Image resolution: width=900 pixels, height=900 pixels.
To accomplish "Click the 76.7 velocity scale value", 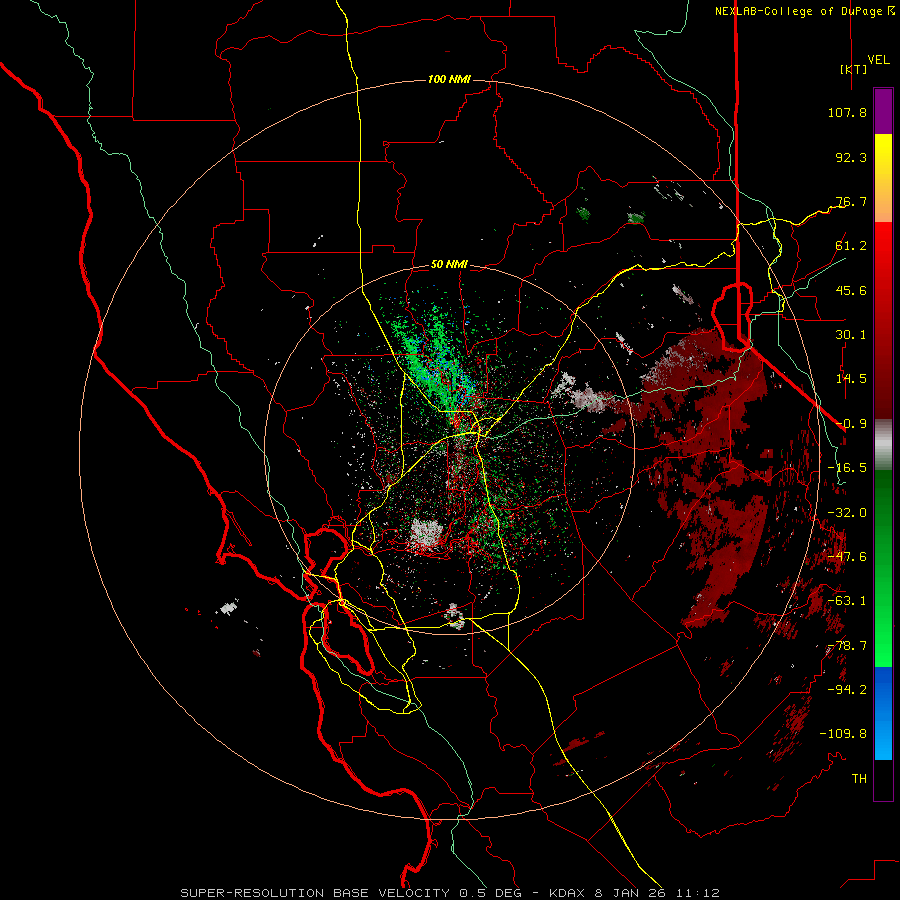I will (x=851, y=201).
